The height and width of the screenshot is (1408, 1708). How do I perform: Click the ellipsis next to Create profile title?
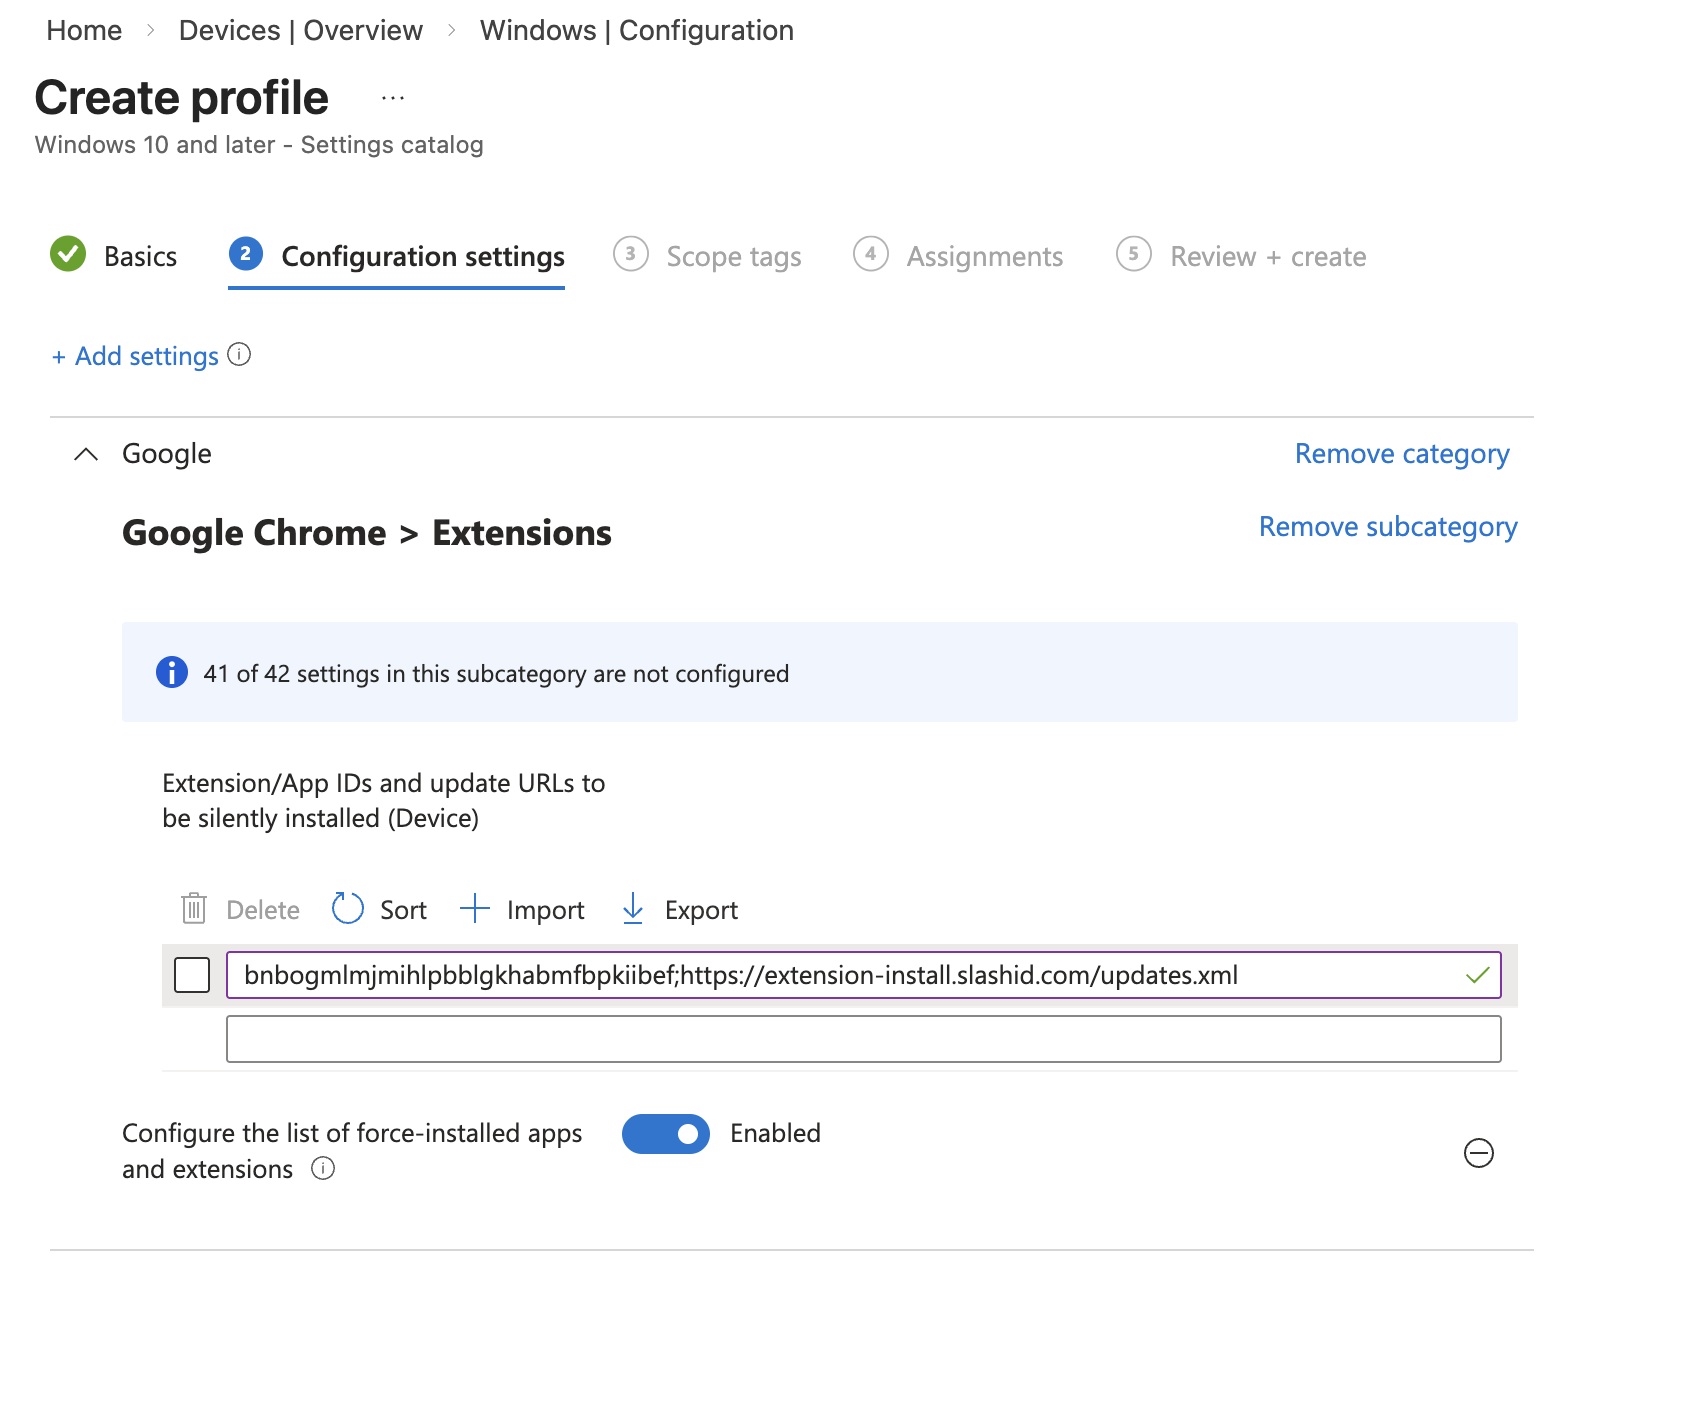(392, 97)
